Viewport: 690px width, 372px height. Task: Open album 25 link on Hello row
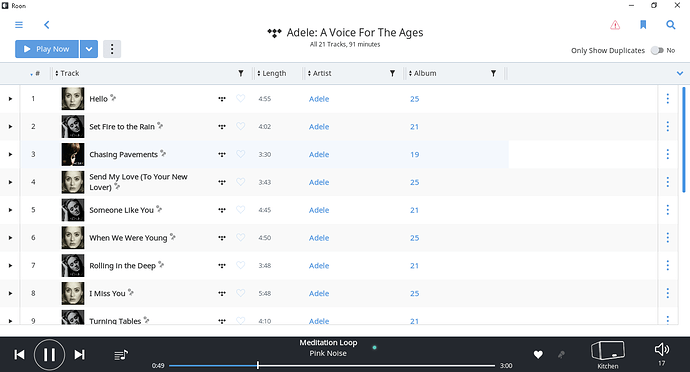(415, 99)
